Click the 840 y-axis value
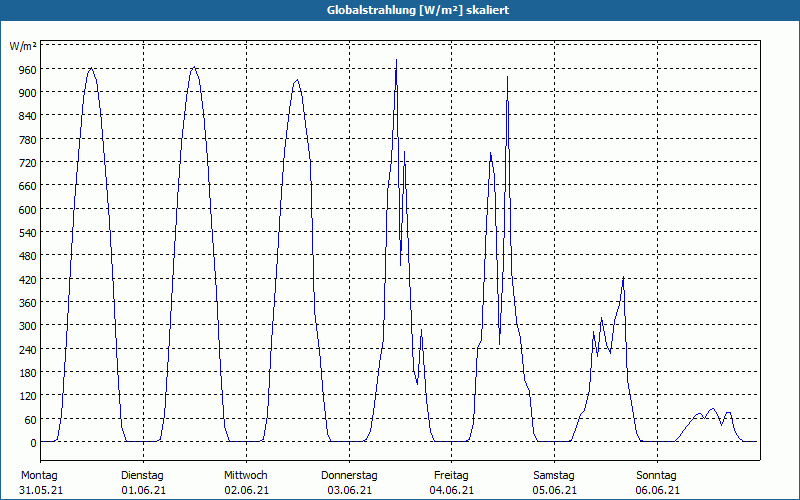Screen dimensions: 800x500 coord(28,116)
